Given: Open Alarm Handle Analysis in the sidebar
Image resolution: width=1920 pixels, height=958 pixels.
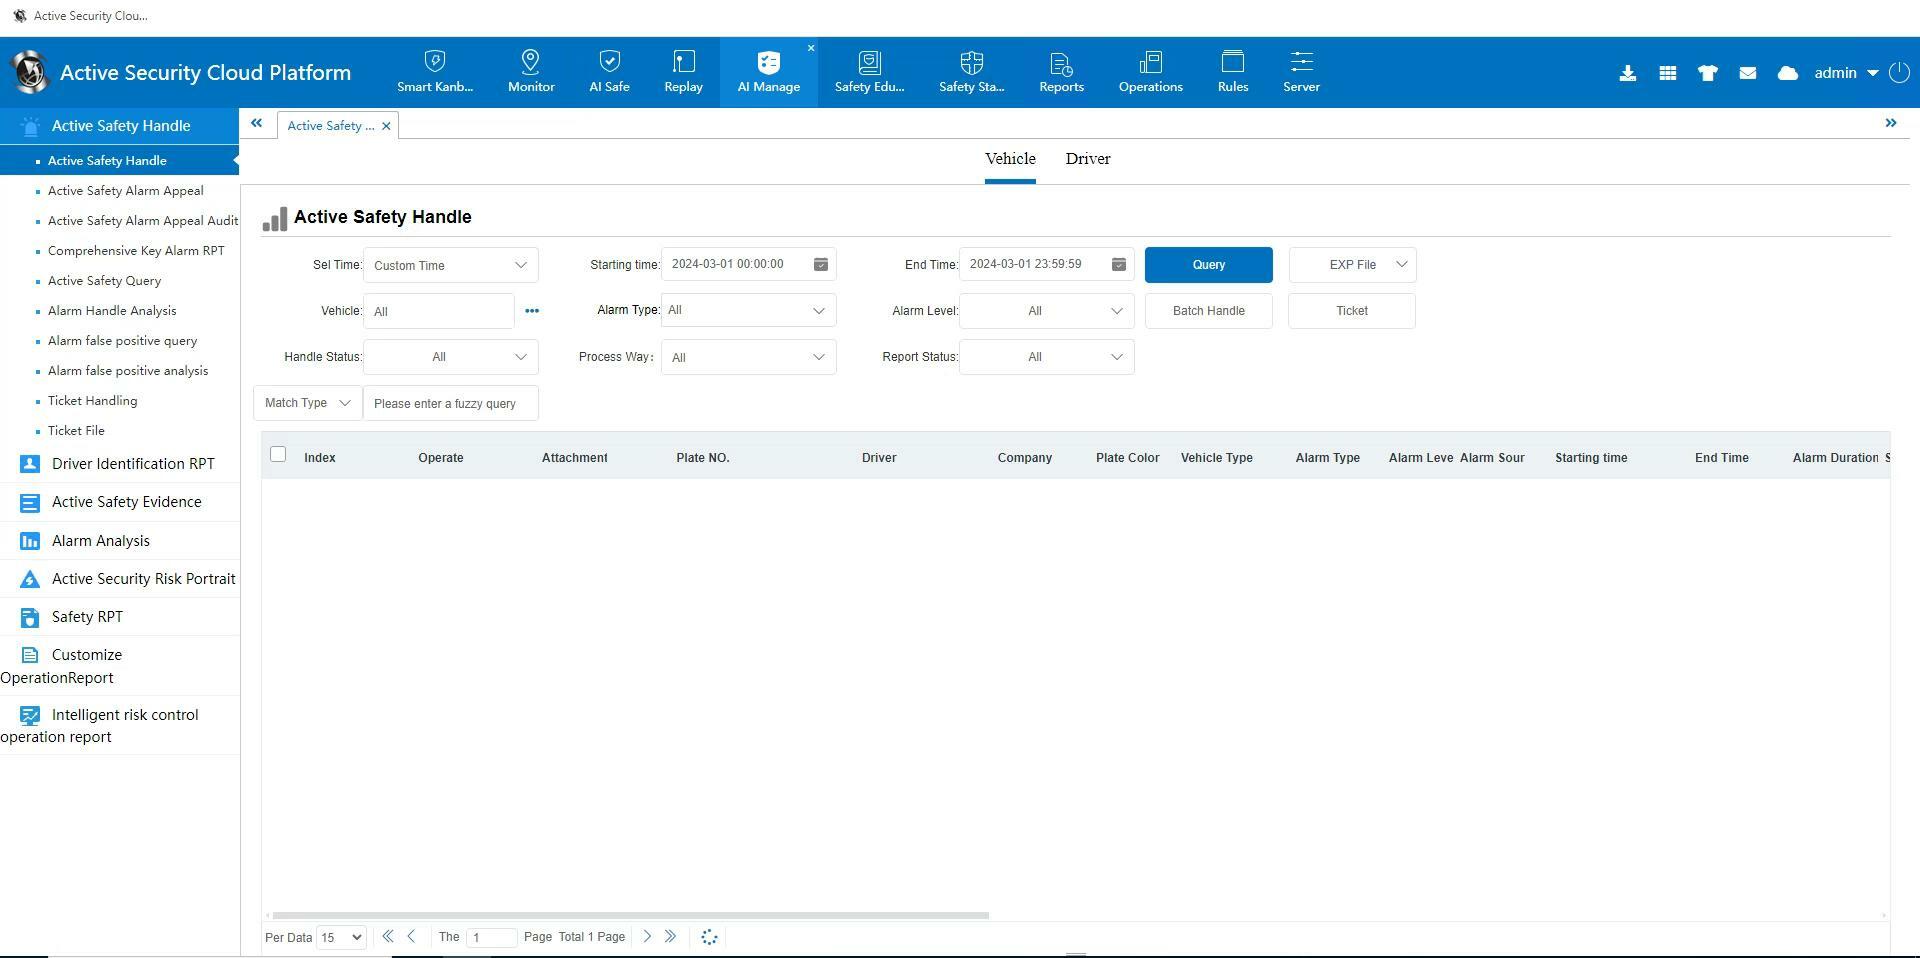Looking at the screenshot, I should (112, 311).
